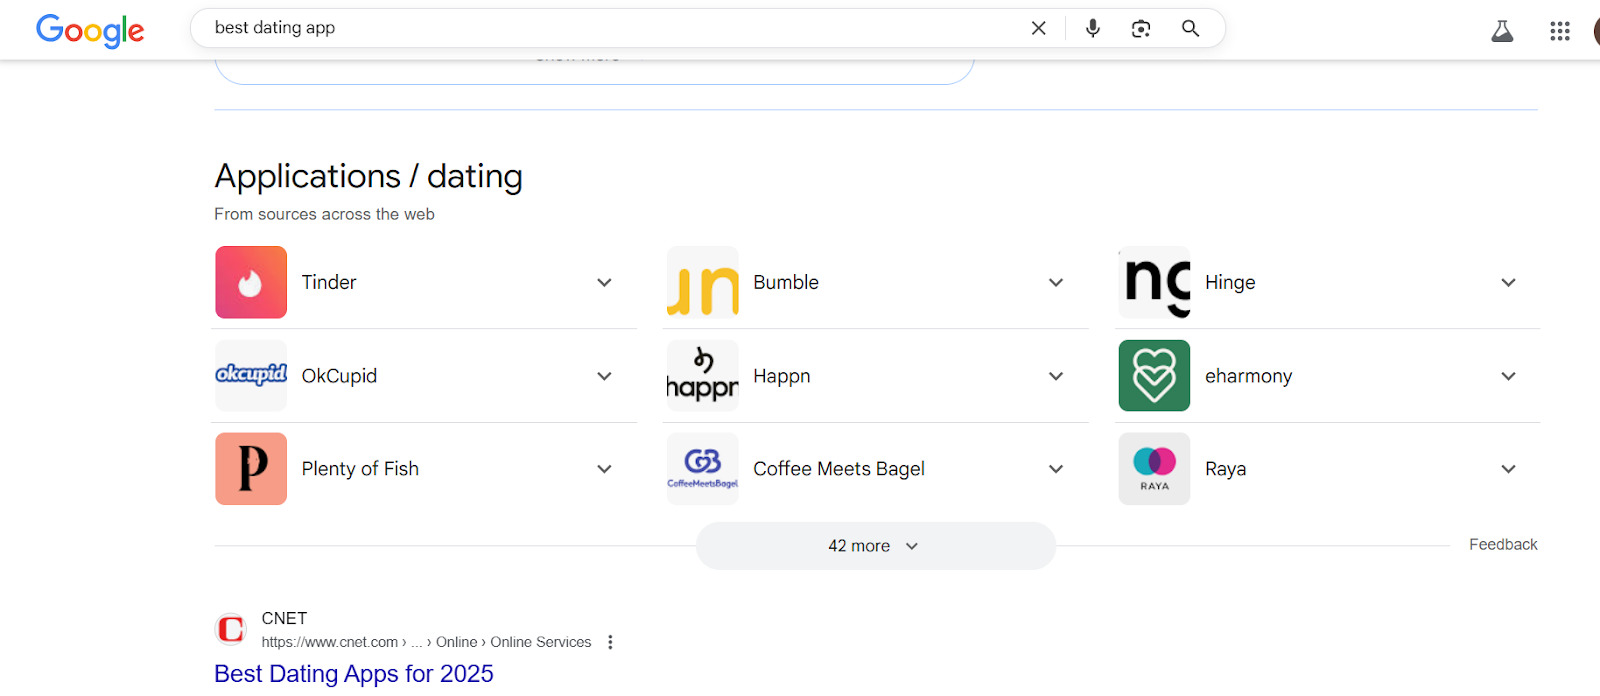
Task: Click 'From sources across the web' text
Action: pos(324,214)
